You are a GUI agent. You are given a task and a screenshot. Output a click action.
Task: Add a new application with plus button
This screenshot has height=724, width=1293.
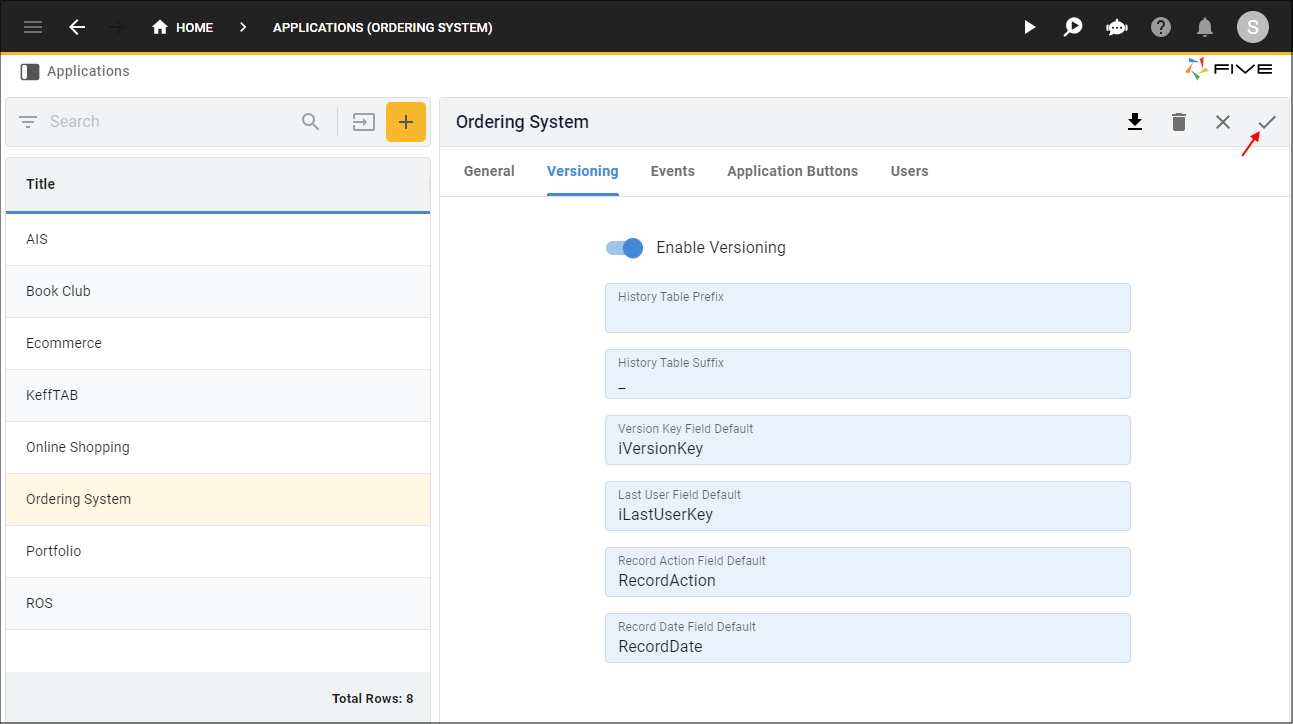click(406, 122)
